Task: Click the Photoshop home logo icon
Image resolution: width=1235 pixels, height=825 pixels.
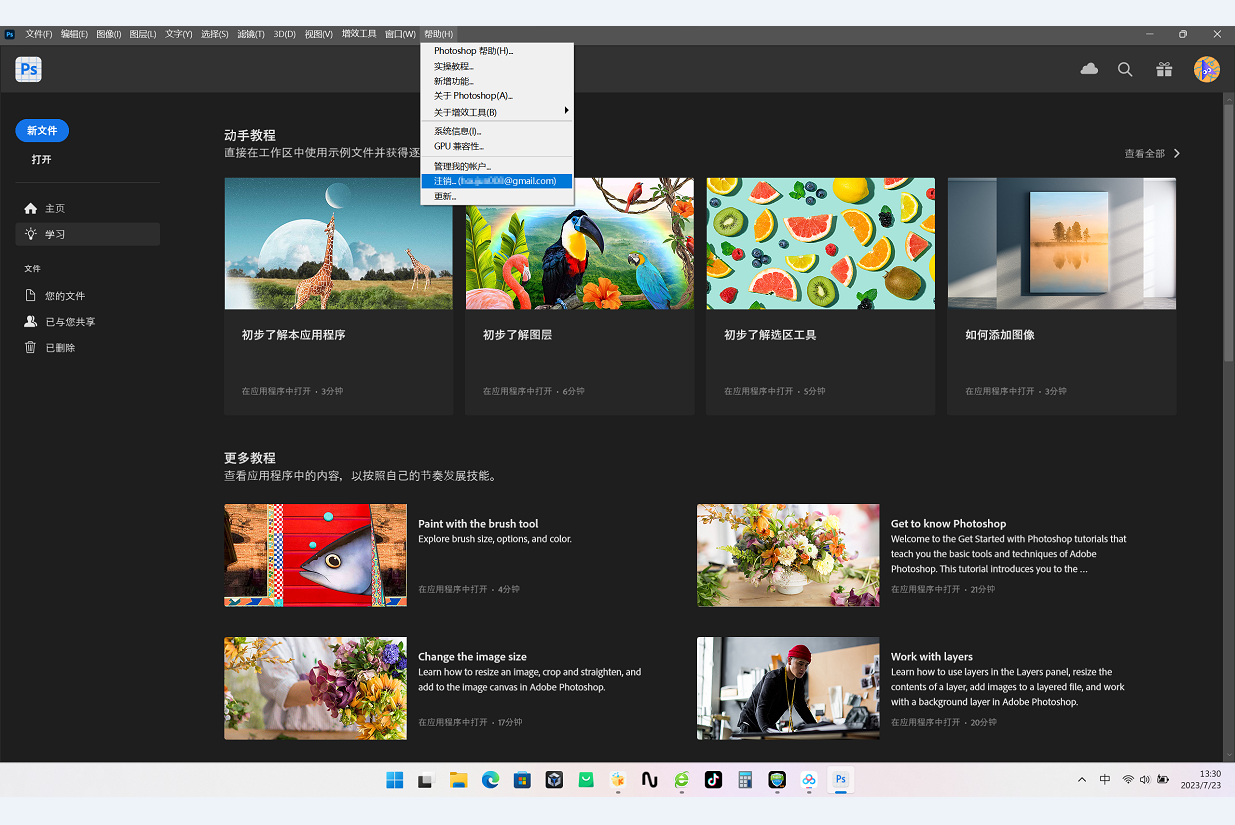Action: pyautogui.click(x=28, y=69)
